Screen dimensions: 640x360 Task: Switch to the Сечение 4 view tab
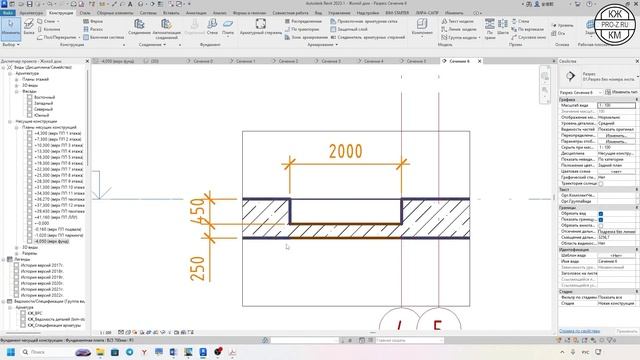point(373,61)
